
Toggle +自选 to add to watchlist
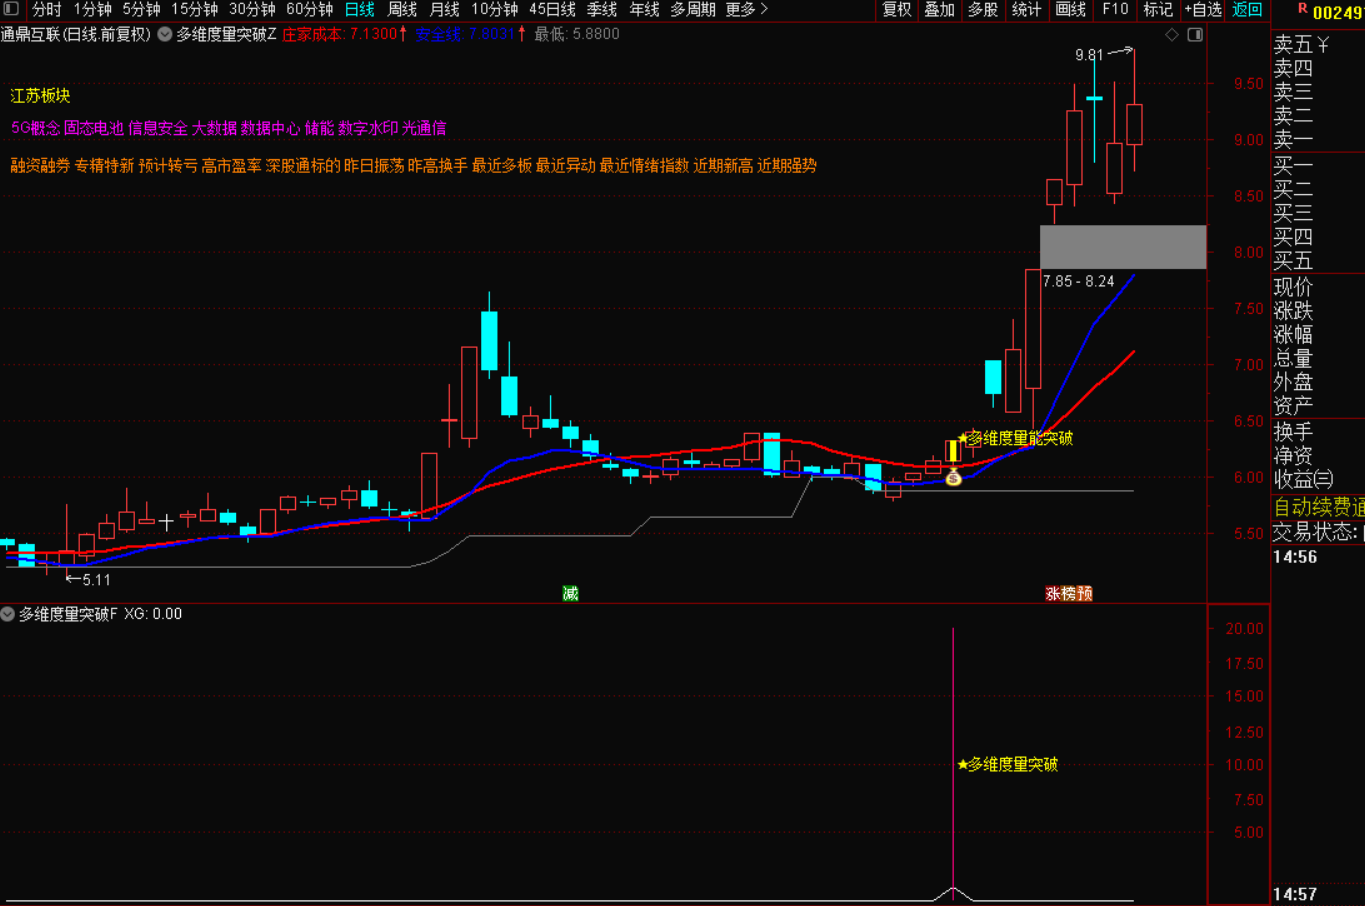pos(1203,9)
